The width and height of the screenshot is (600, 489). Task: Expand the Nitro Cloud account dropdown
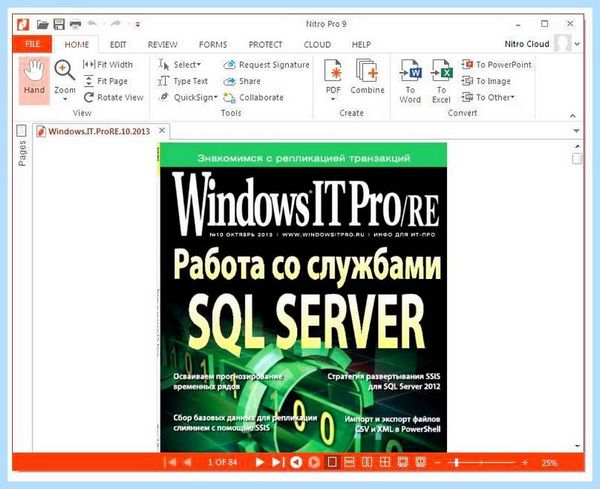pos(577,44)
